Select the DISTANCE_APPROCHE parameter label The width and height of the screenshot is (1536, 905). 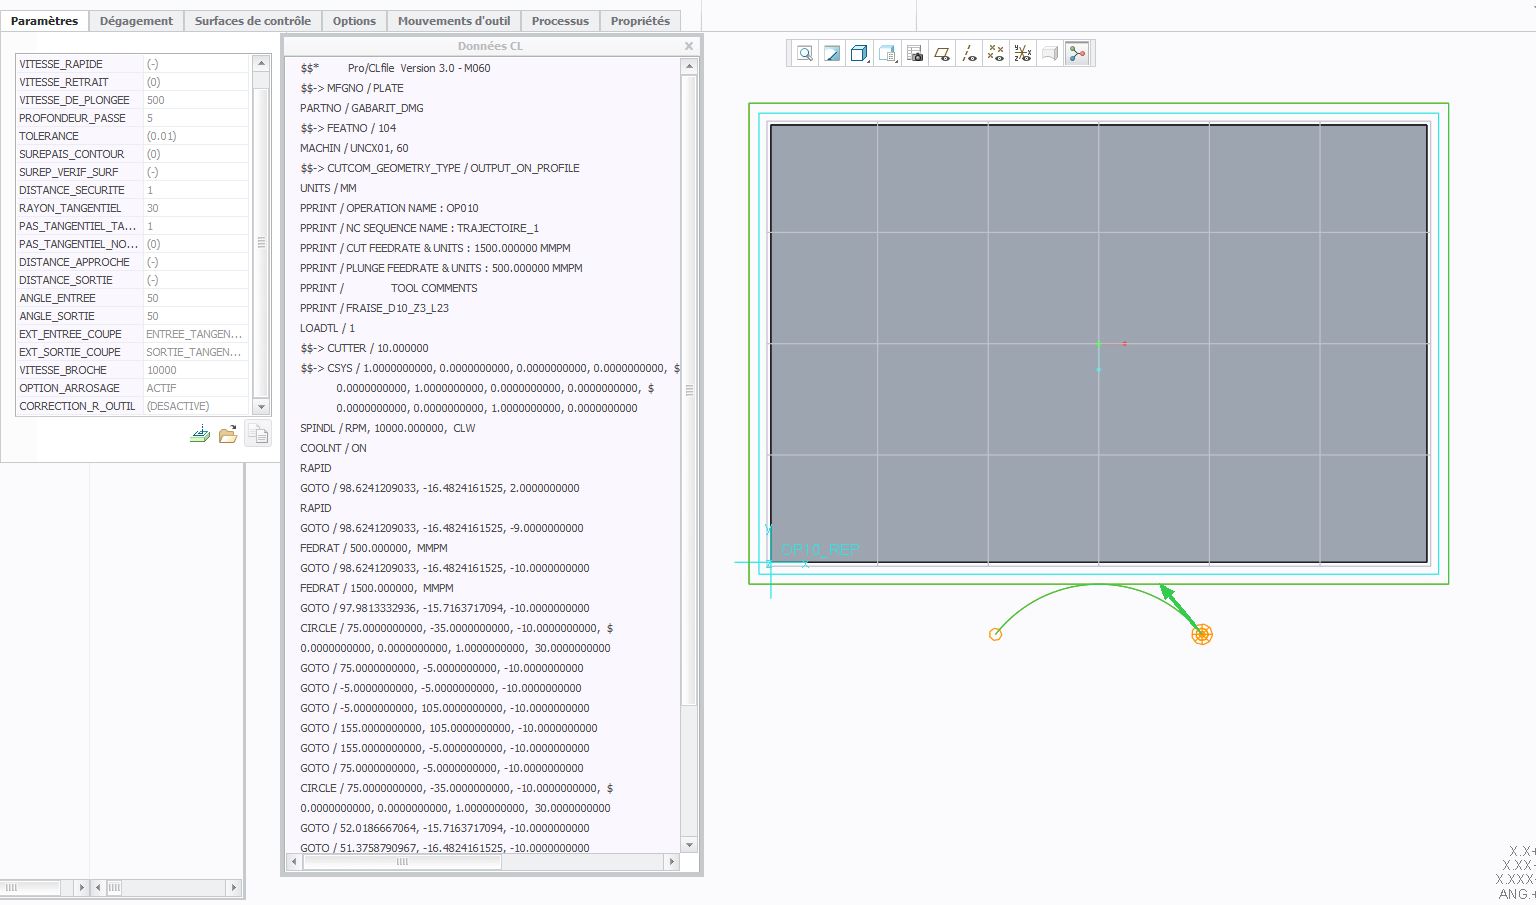tap(74, 262)
